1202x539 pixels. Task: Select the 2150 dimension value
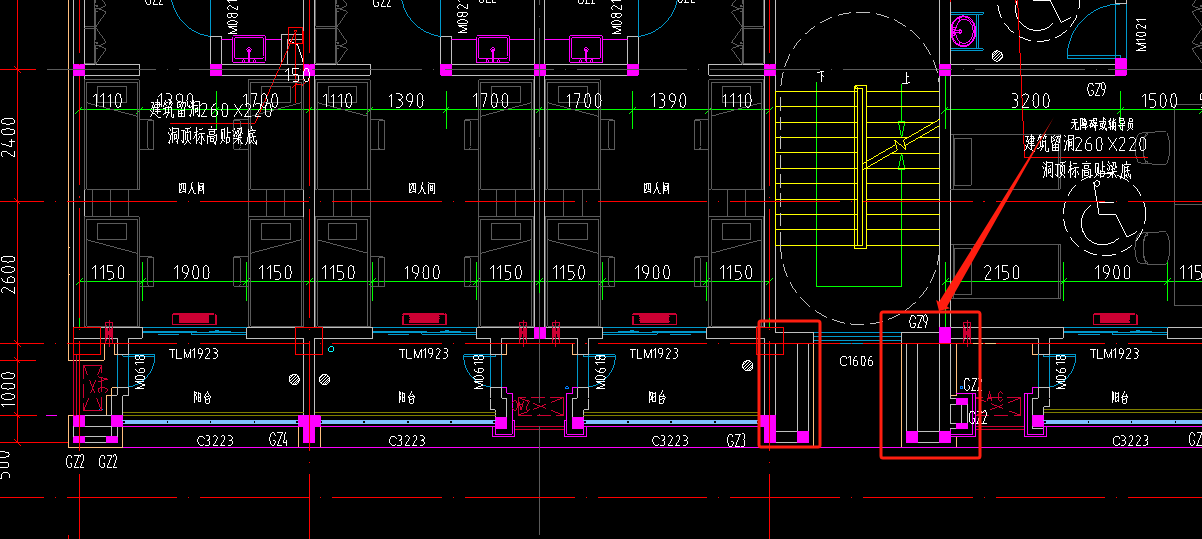1001,272
